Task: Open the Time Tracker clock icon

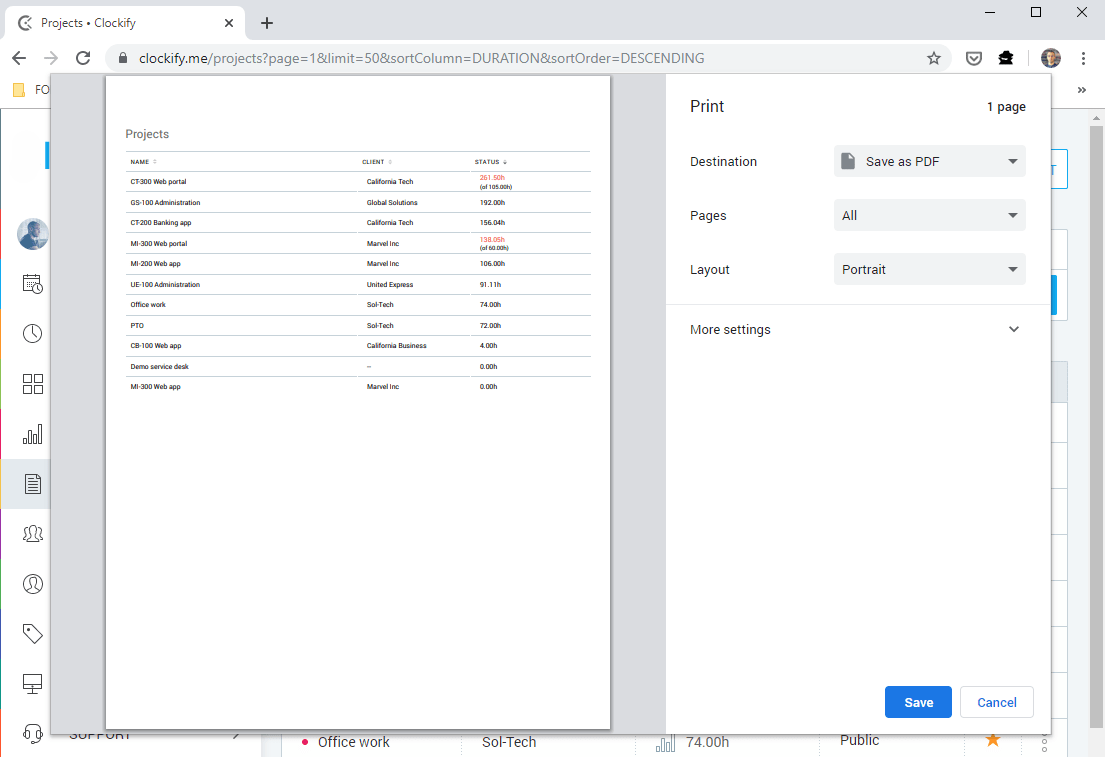Action: [33, 334]
